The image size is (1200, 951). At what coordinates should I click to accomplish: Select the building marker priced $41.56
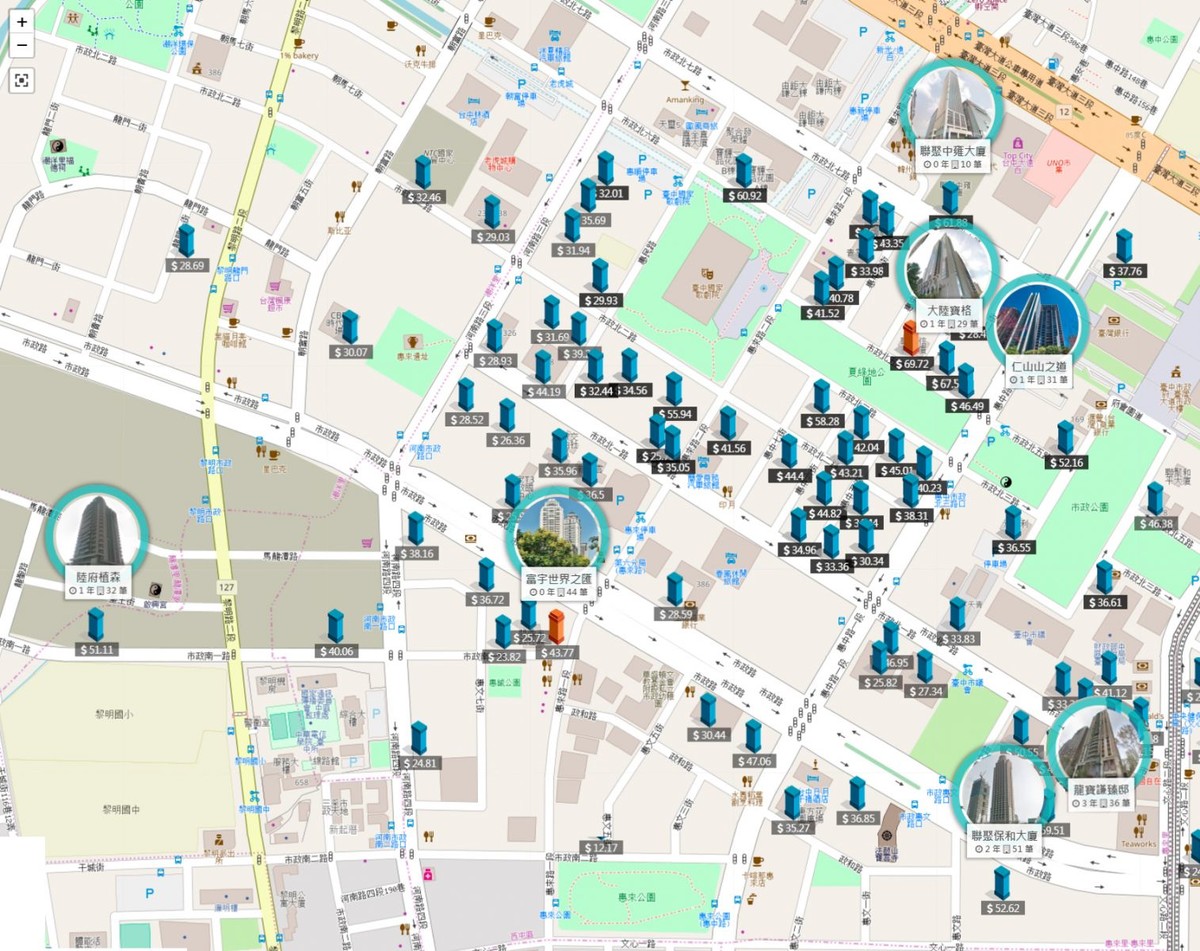(728, 431)
